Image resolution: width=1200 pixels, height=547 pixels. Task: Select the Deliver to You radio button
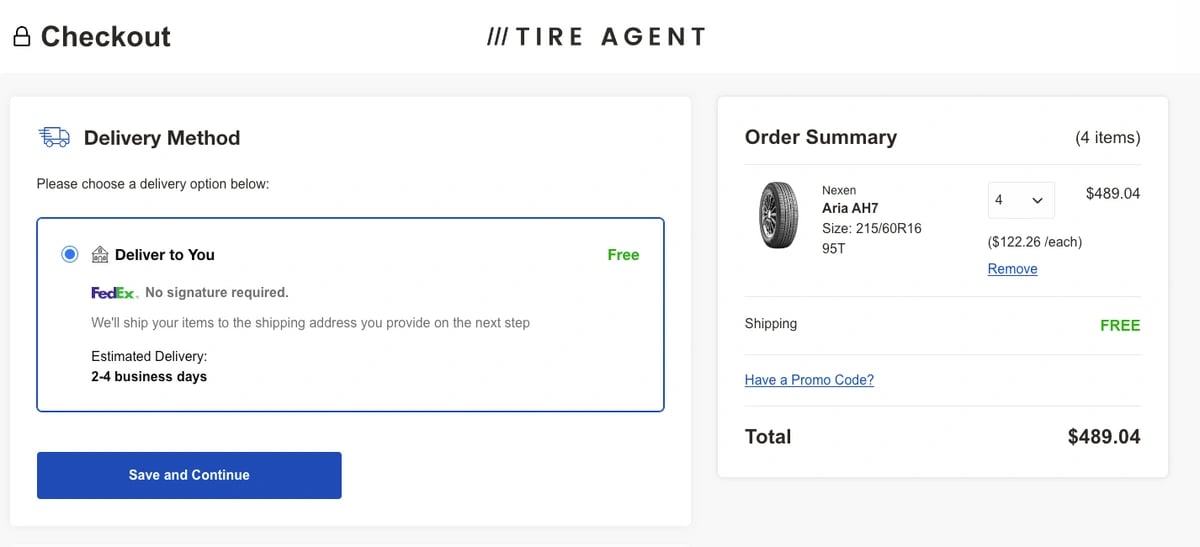69,254
